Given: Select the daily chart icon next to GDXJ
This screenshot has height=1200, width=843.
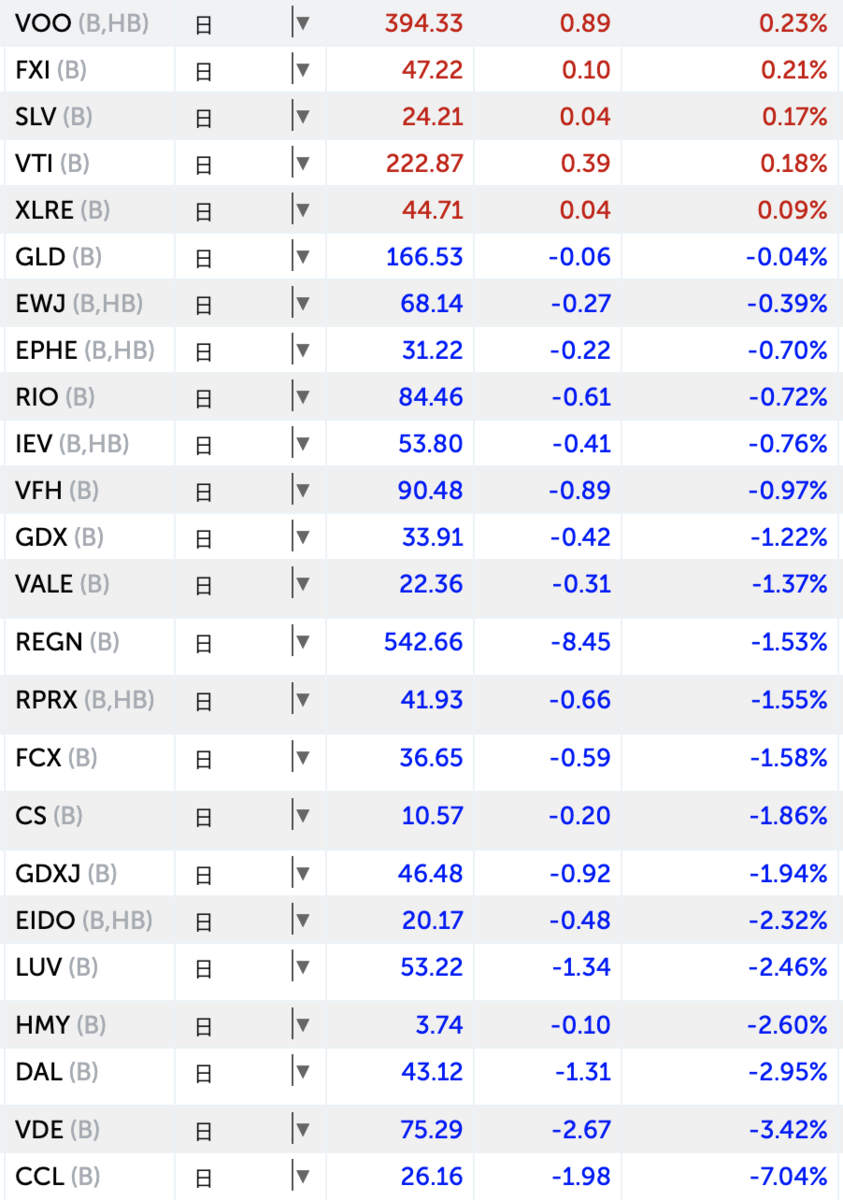Looking at the screenshot, I should tap(203, 873).
